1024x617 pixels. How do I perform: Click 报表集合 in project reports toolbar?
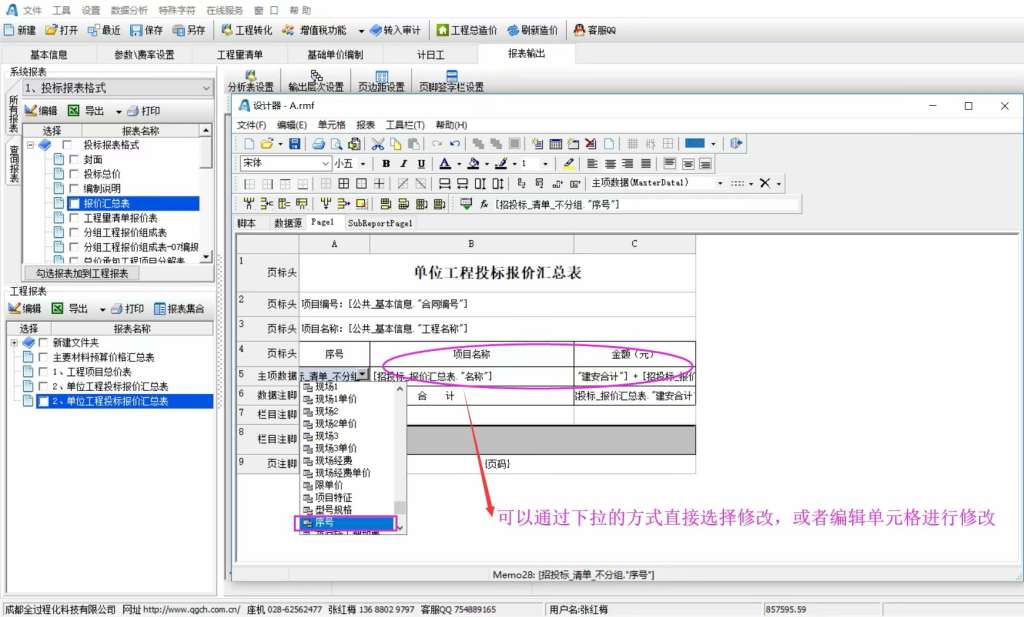pos(180,308)
